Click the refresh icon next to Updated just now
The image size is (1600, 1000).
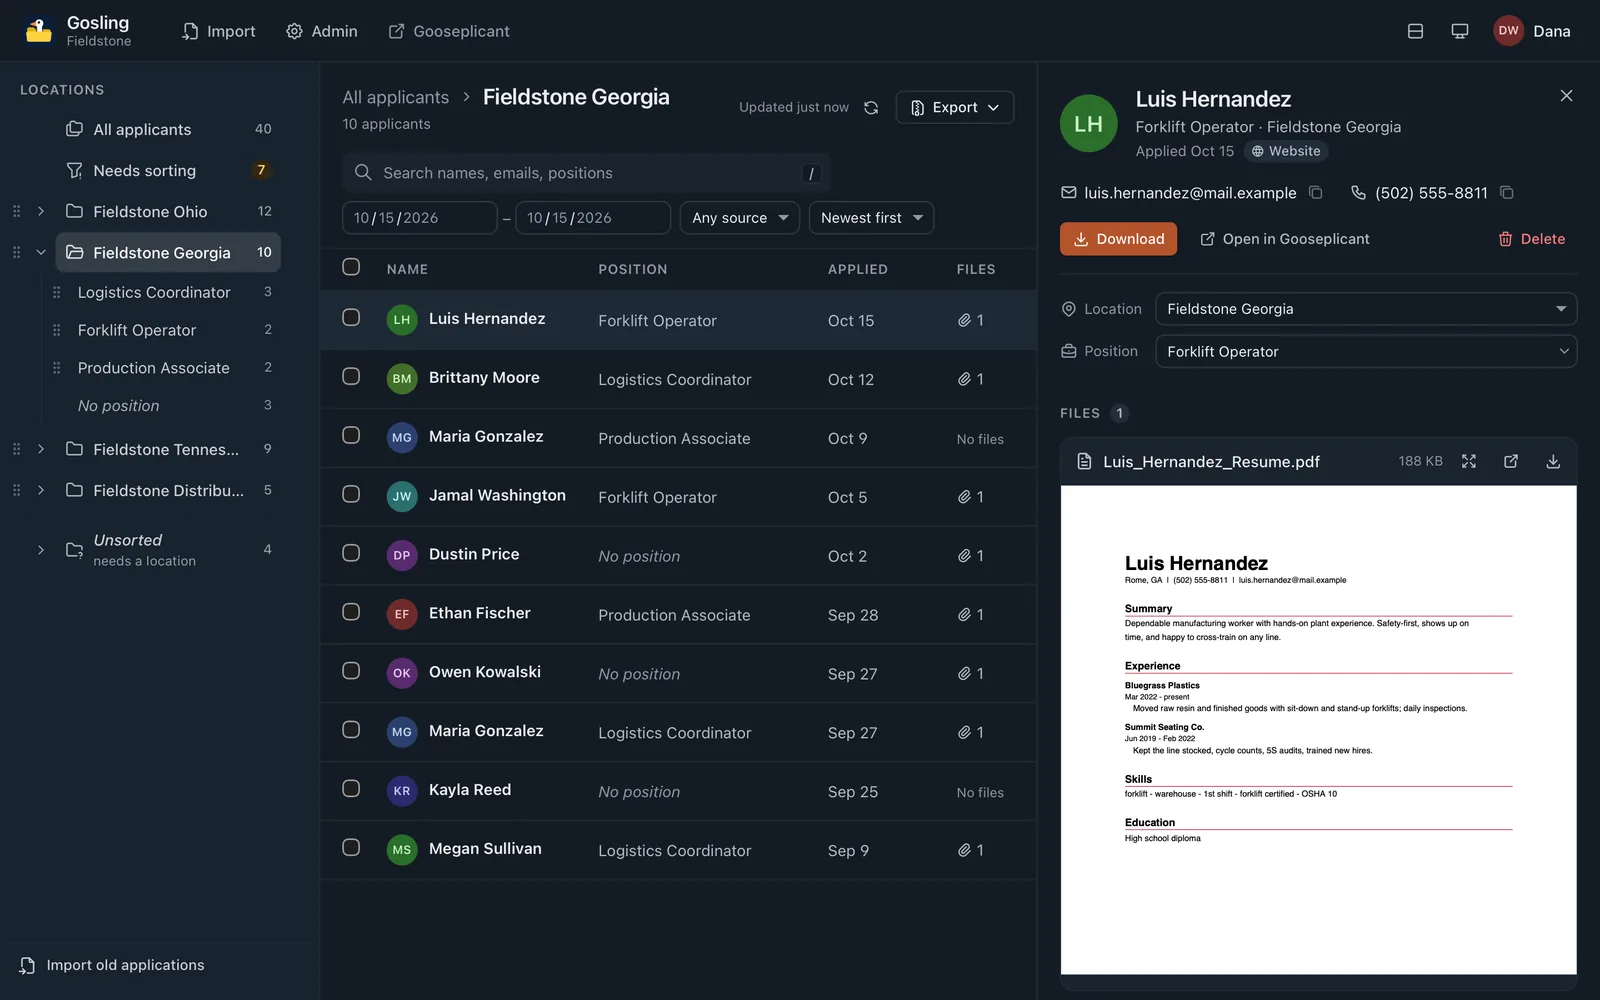click(871, 108)
